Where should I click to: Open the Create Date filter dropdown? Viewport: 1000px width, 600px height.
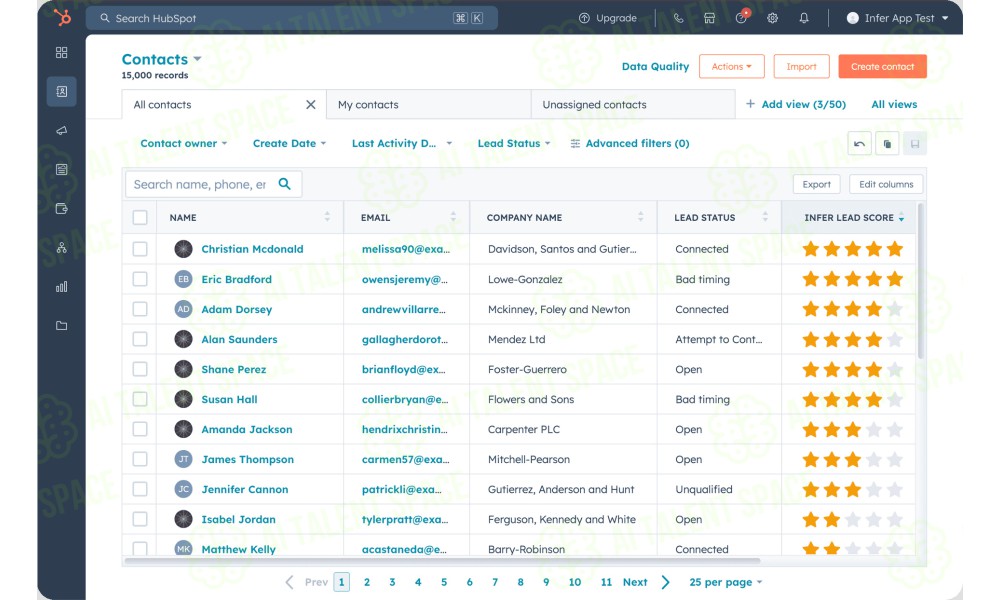[290, 143]
